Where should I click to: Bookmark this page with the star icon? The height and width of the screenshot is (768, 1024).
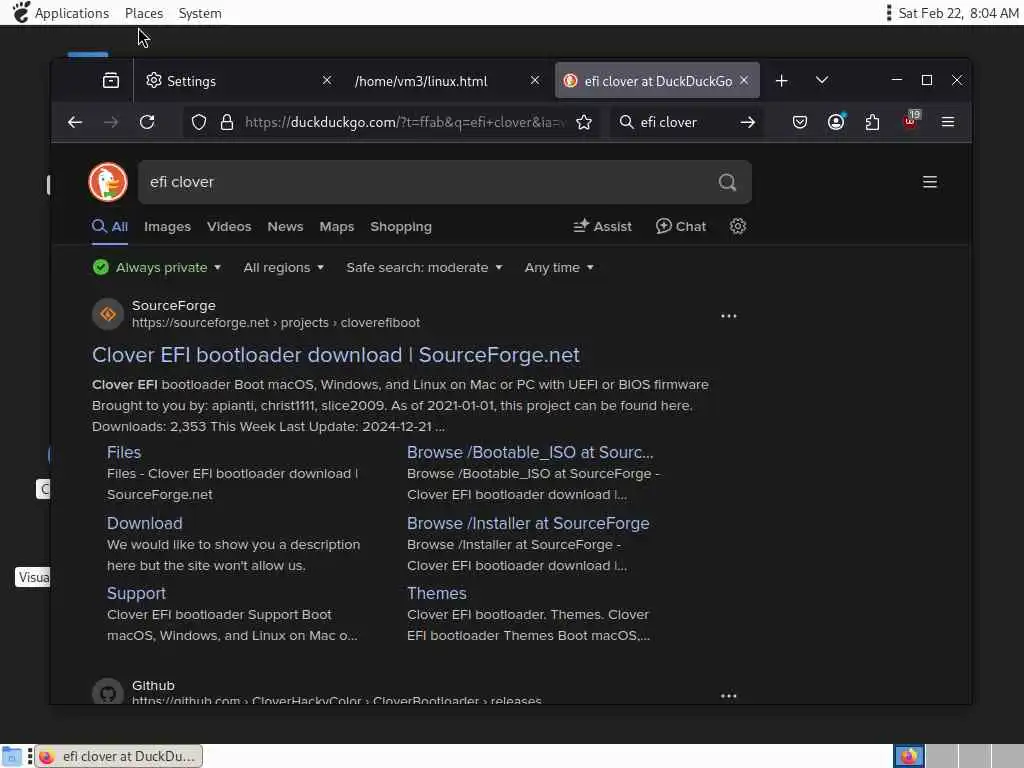point(584,122)
